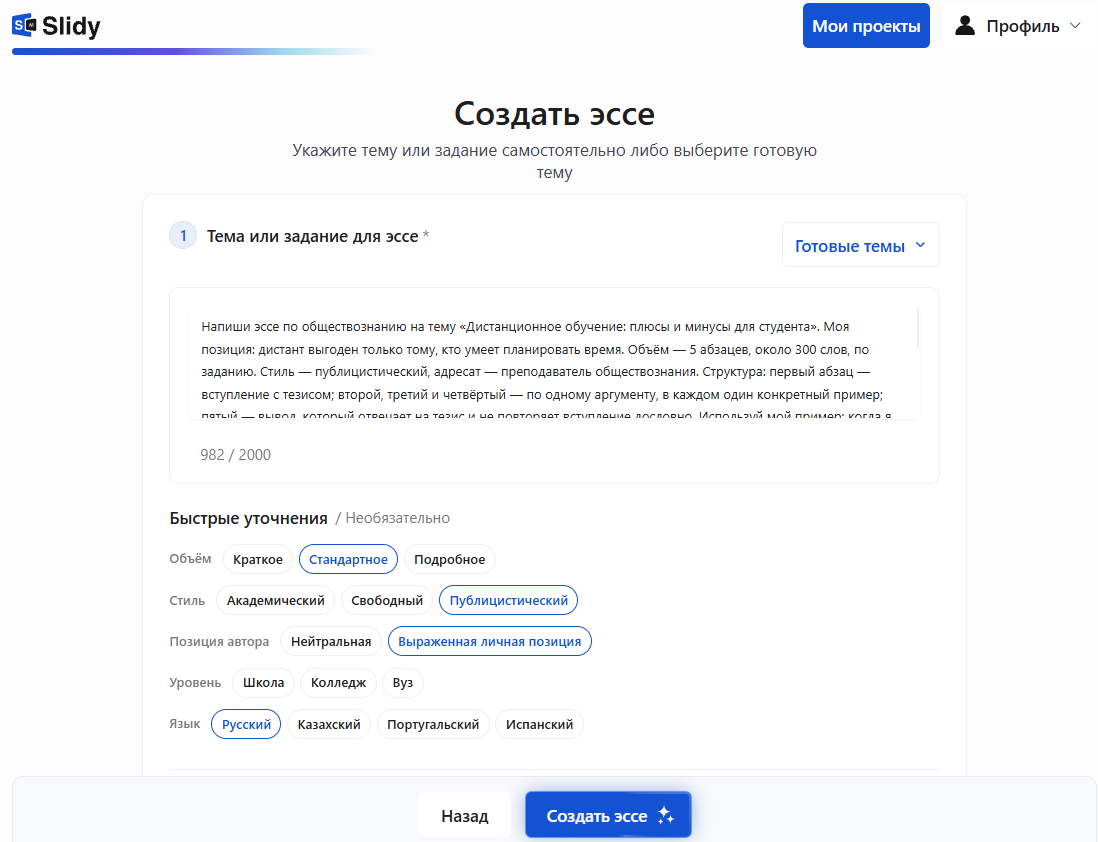Choose Русский language
Screen dimensions: 1098x842
[x=246, y=724]
